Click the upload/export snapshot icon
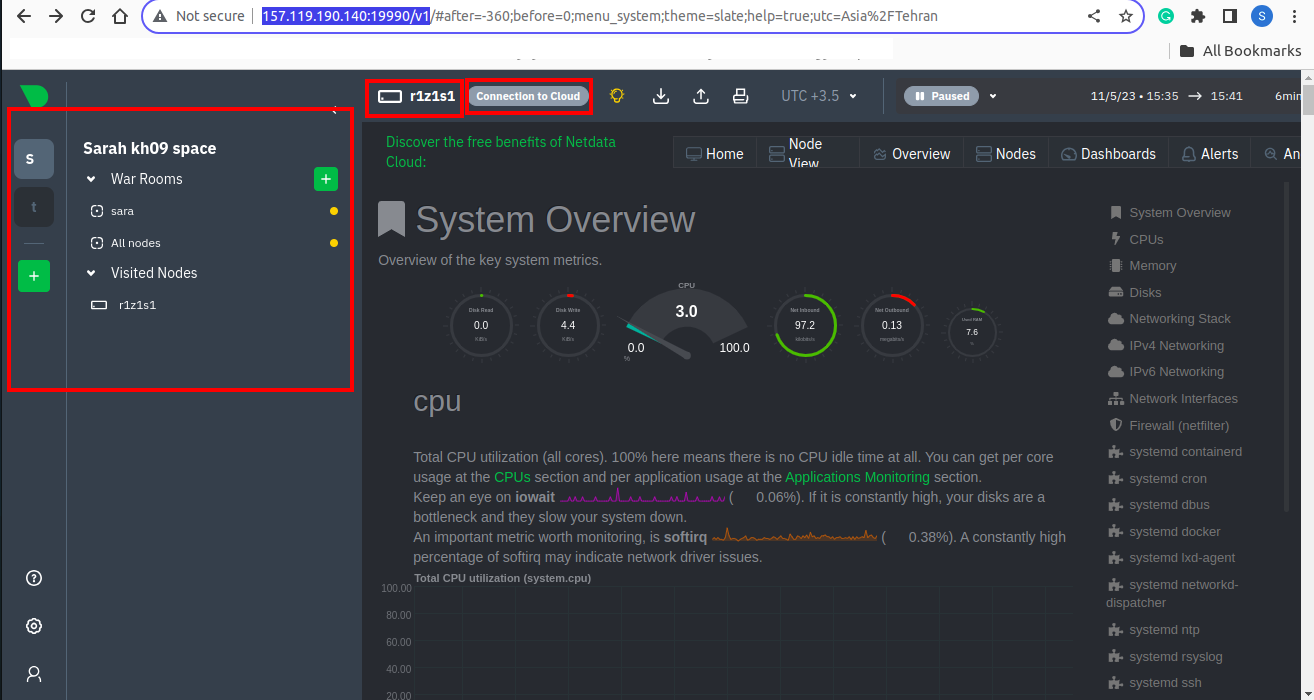1314x700 pixels. click(x=701, y=96)
